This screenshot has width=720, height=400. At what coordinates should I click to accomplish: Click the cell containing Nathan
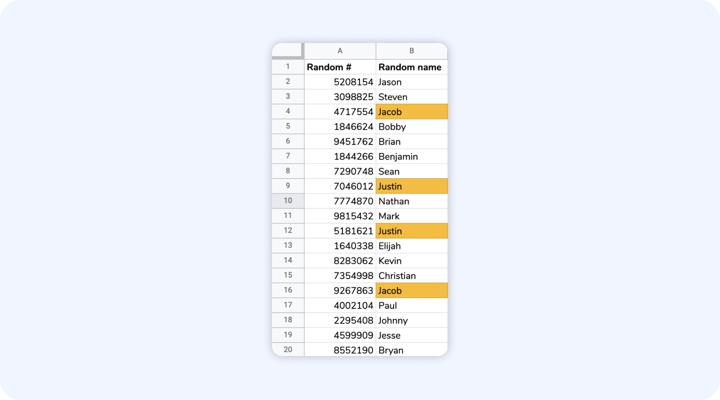pos(412,201)
